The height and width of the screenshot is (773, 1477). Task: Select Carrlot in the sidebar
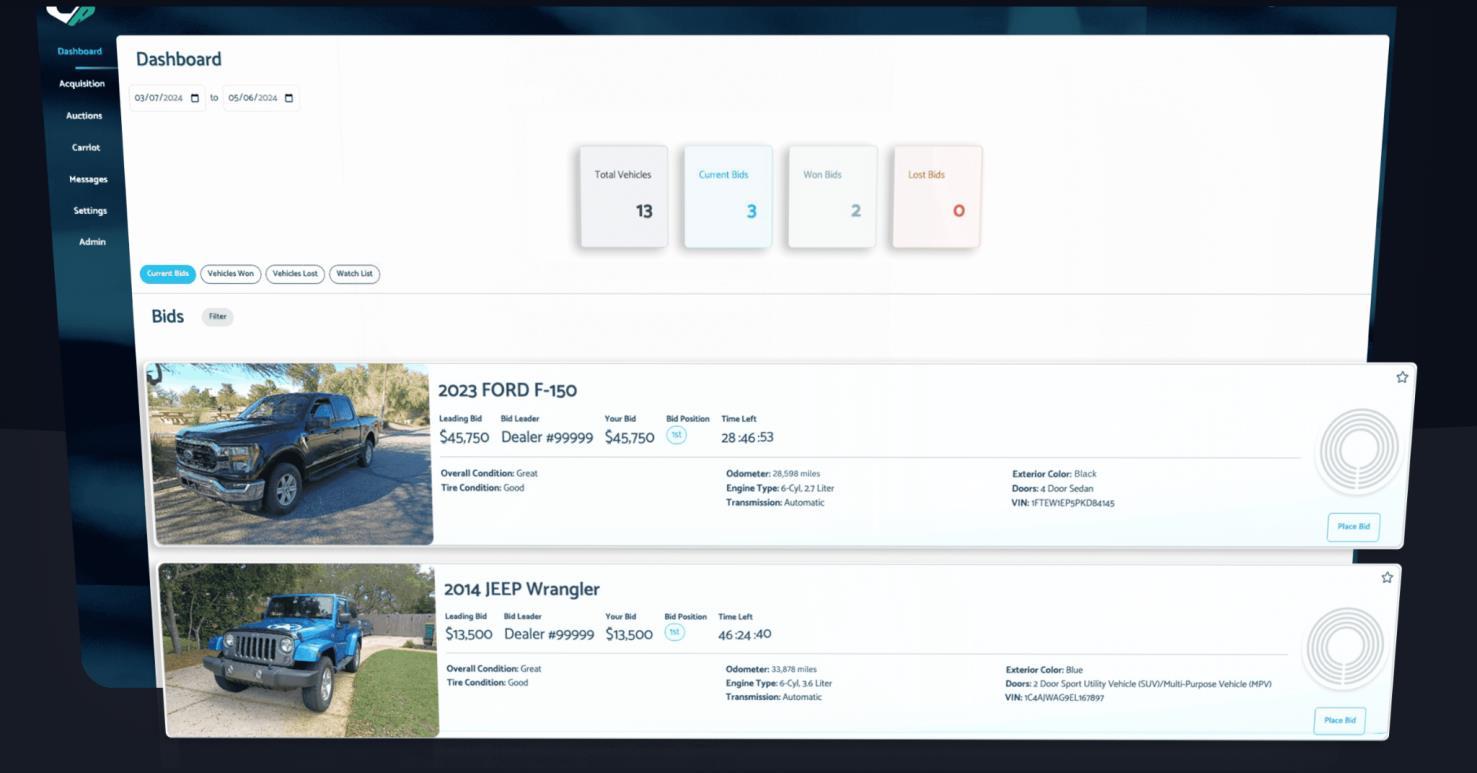[86, 148]
